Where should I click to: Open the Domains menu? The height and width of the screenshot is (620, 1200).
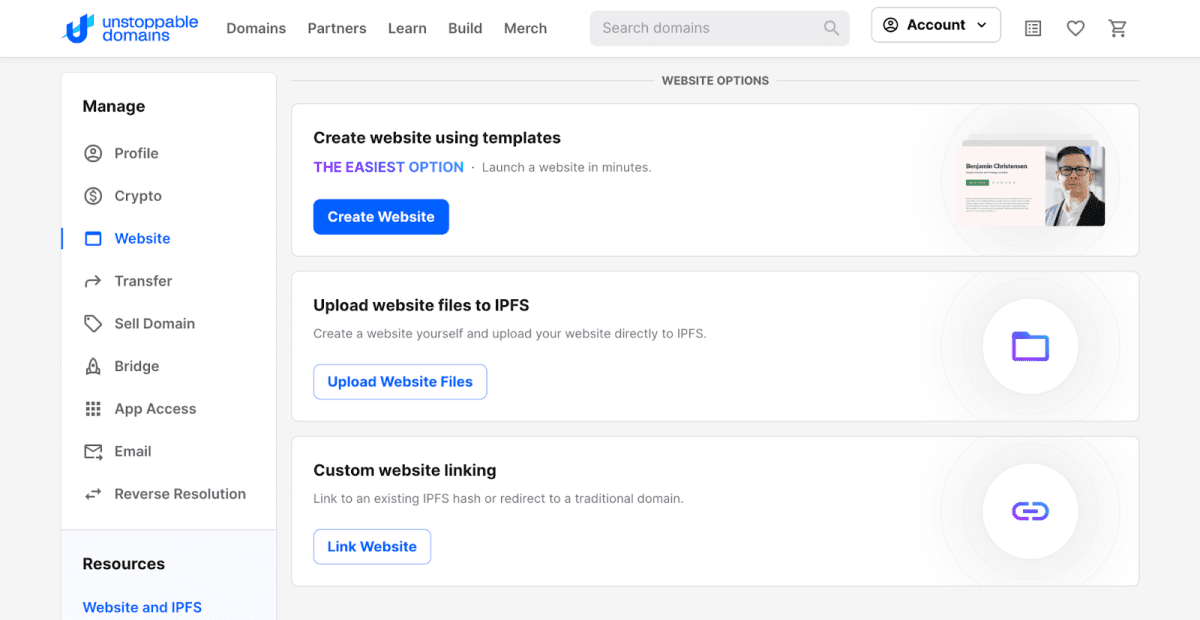(256, 28)
